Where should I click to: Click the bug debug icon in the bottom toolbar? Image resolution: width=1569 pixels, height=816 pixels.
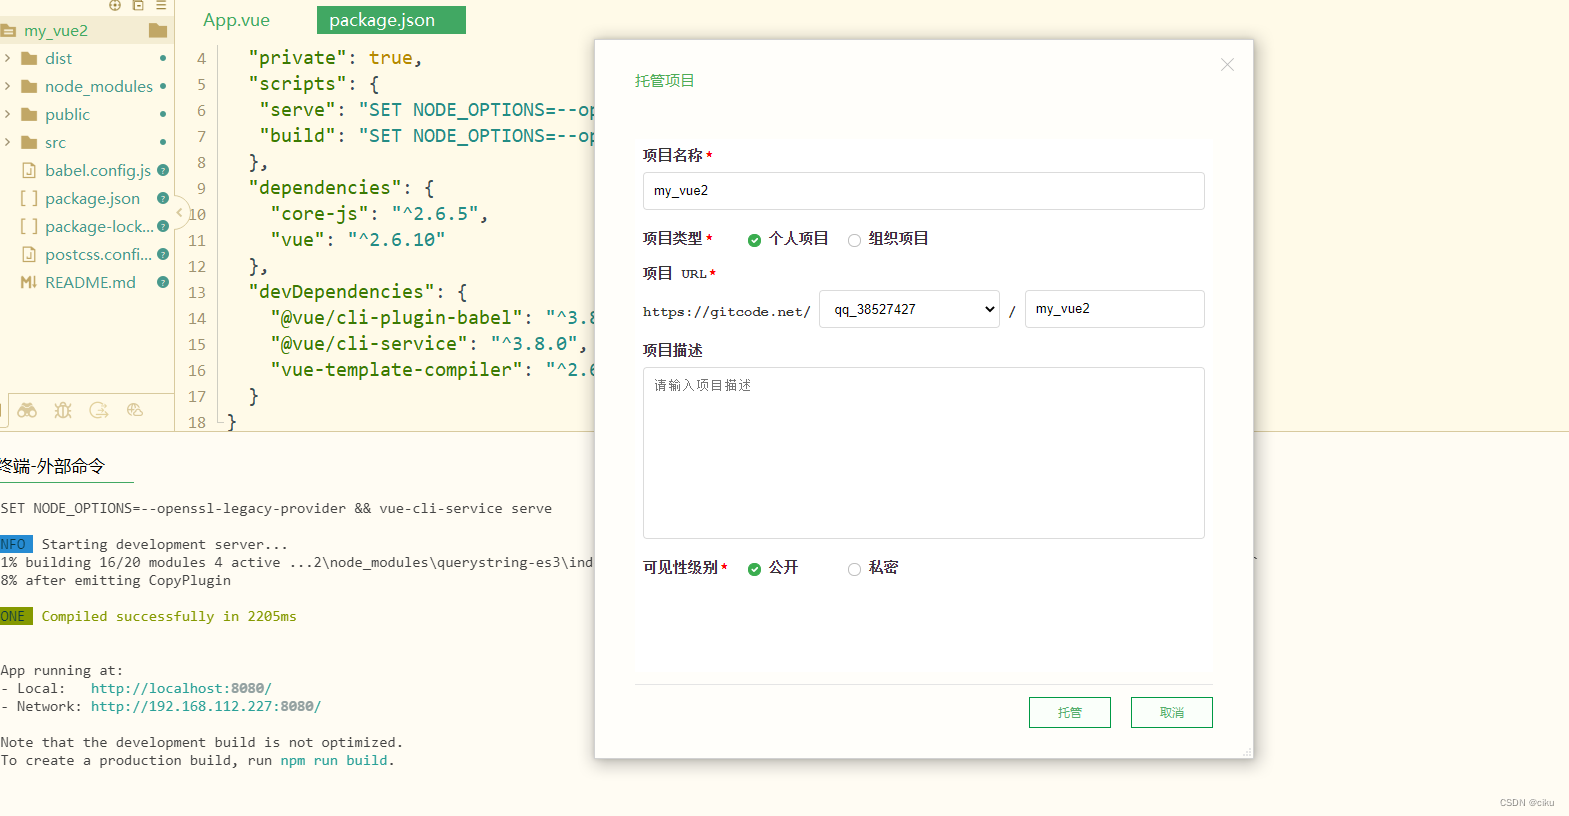63,410
